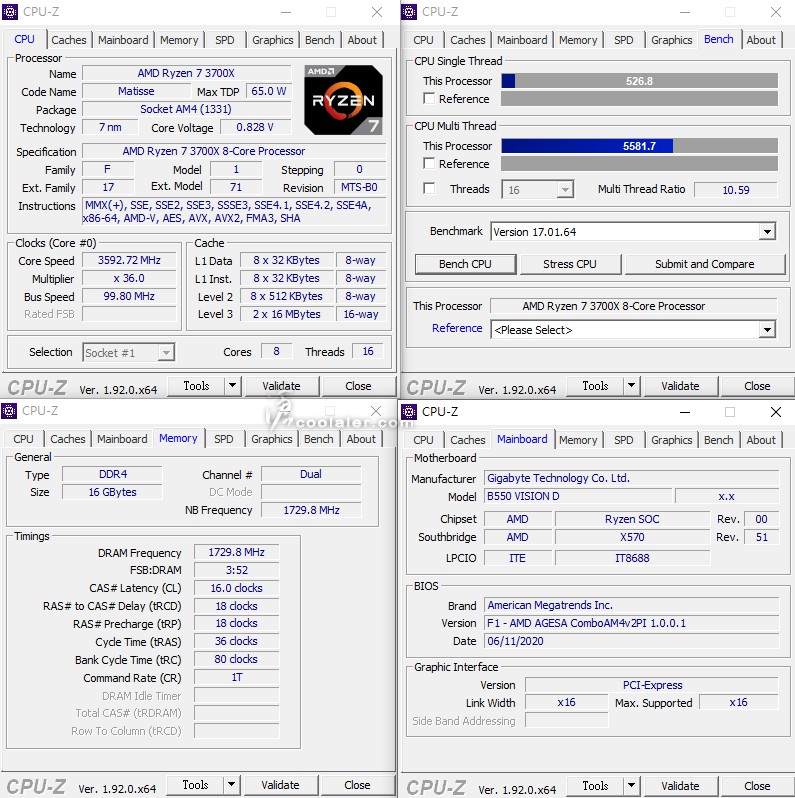Enable the Multi Thread Reference checkbox
The height and width of the screenshot is (798, 795).
coord(429,164)
